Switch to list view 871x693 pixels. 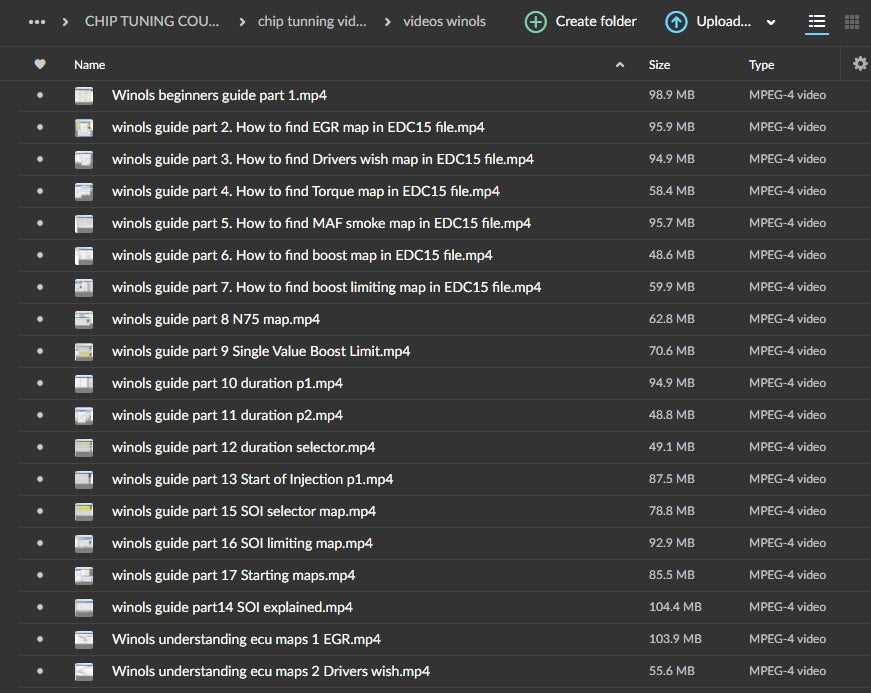point(817,21)
